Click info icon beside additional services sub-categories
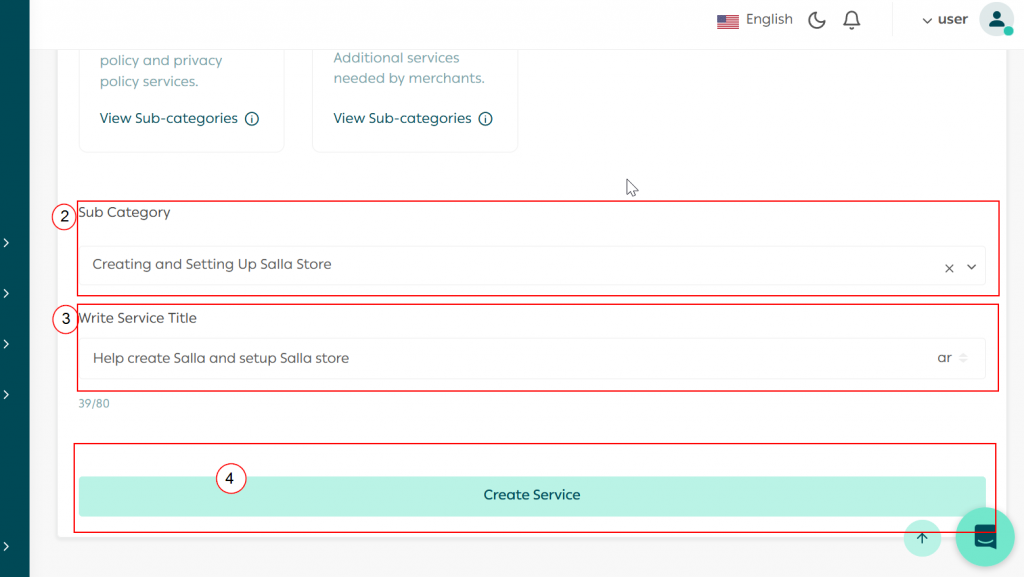Image resolution: width=1024 pixels, height=577 pixels. (486, 119)
